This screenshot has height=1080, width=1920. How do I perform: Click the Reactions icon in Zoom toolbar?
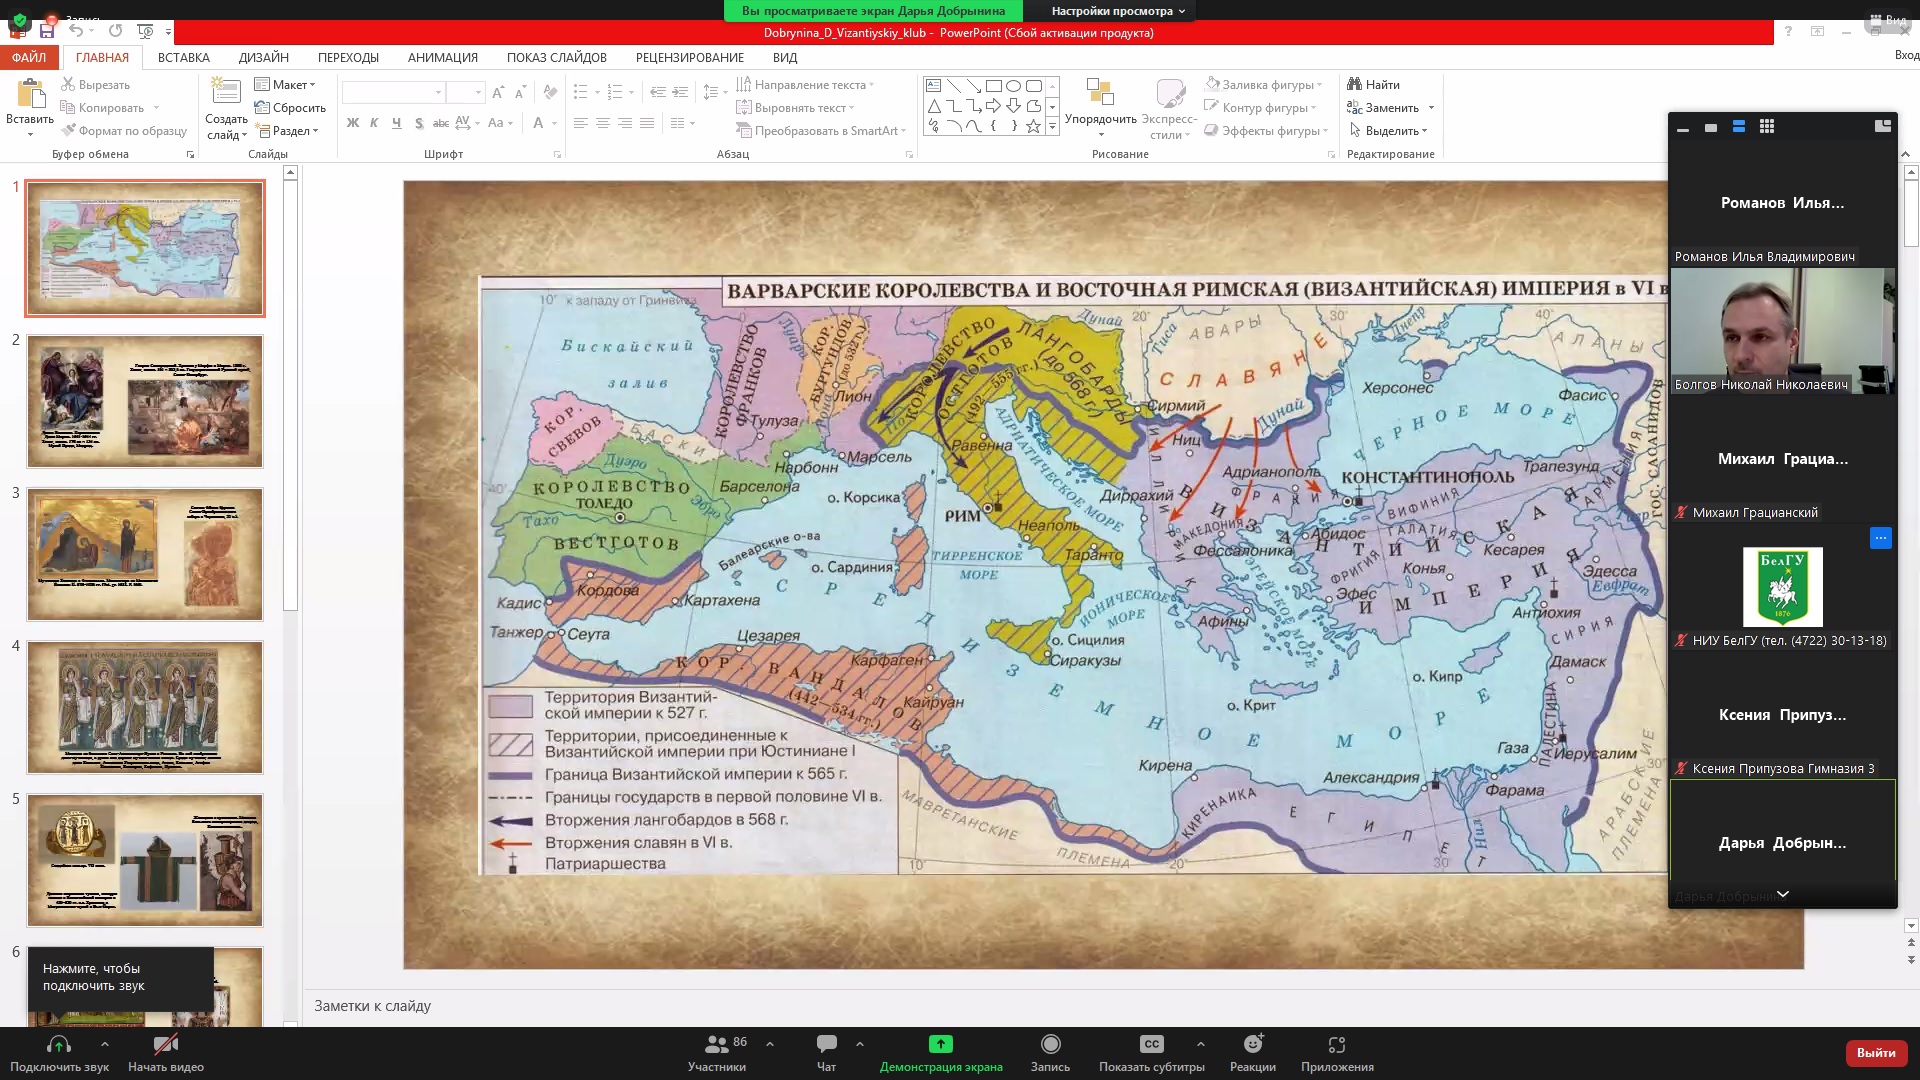(1252, 1045)
